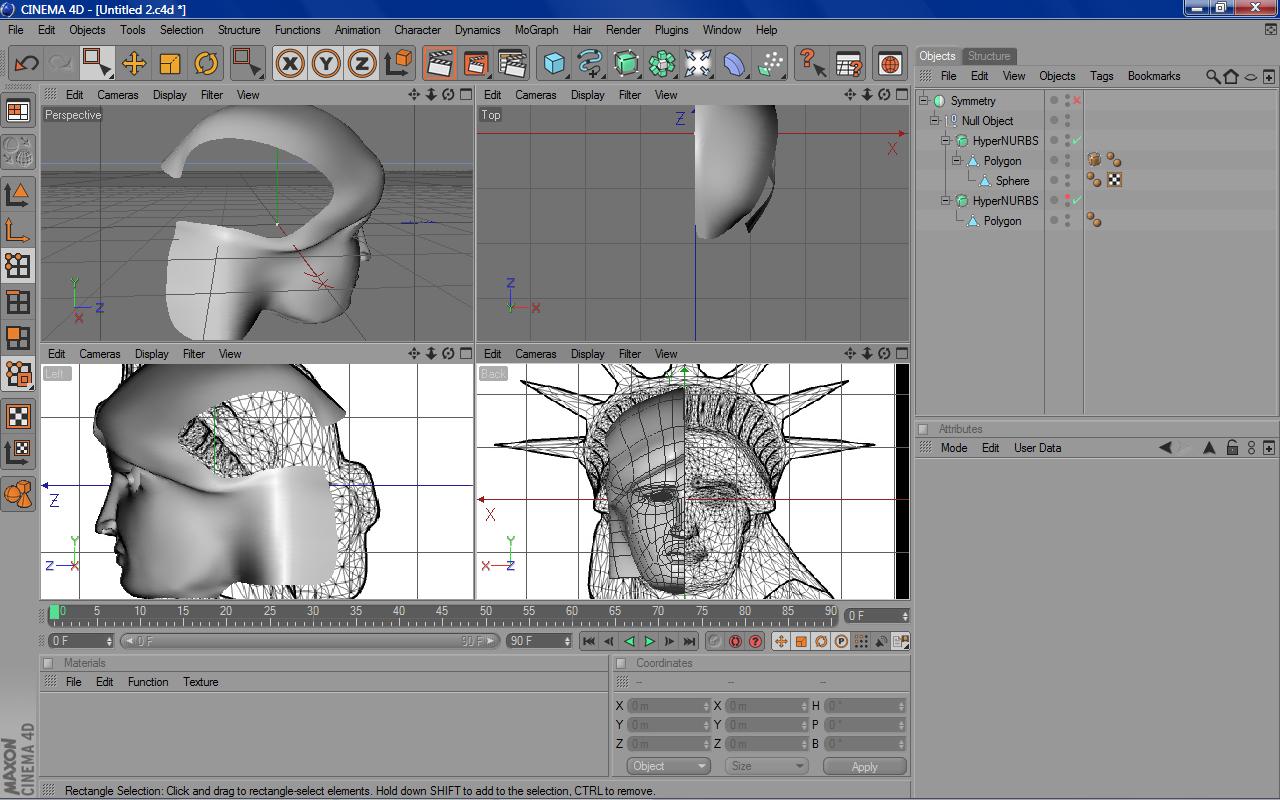
Task: Select the Rotate tool in the top toolbar
Action: pyautogui.click(x=206, y=64)
